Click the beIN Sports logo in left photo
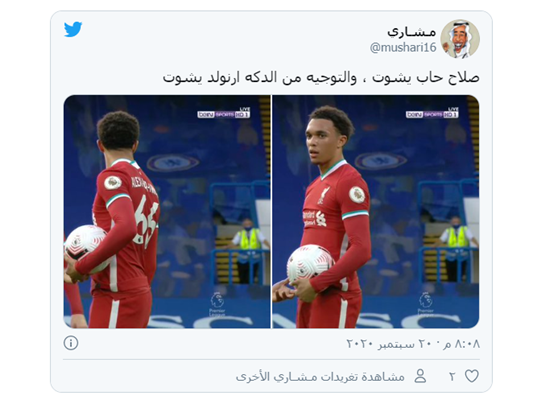Screen dimensions: 550x400 (x=223, y=114)
